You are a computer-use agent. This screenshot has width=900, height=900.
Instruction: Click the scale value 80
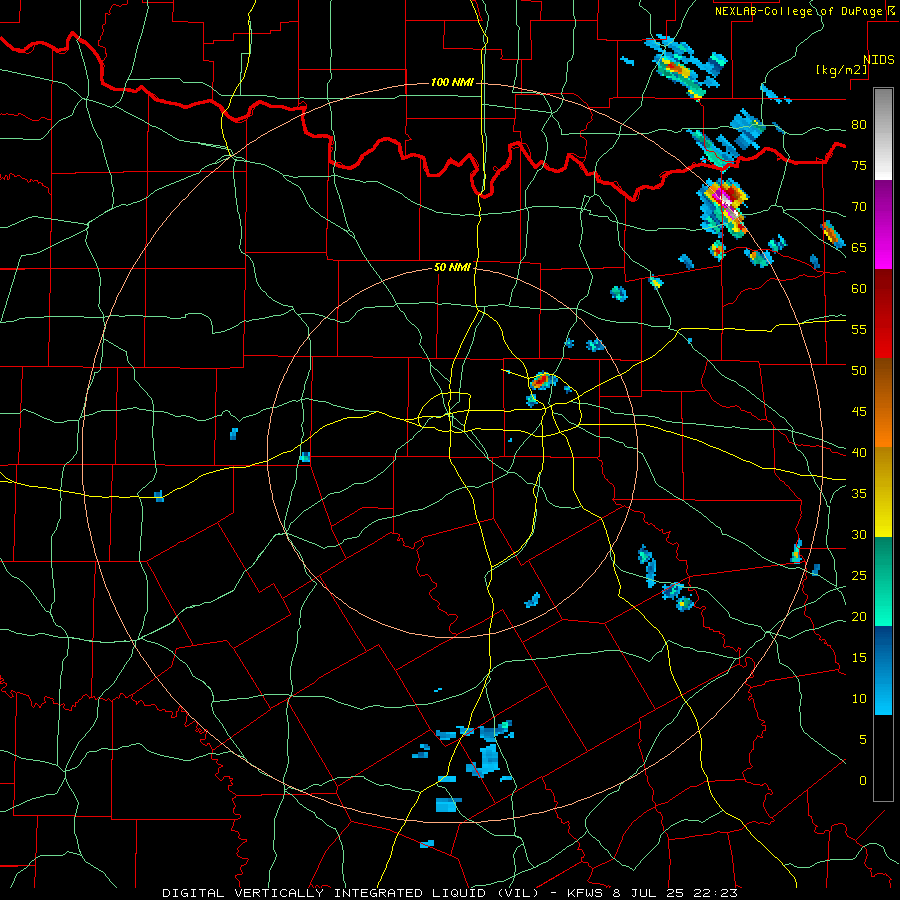pos(859,125)
